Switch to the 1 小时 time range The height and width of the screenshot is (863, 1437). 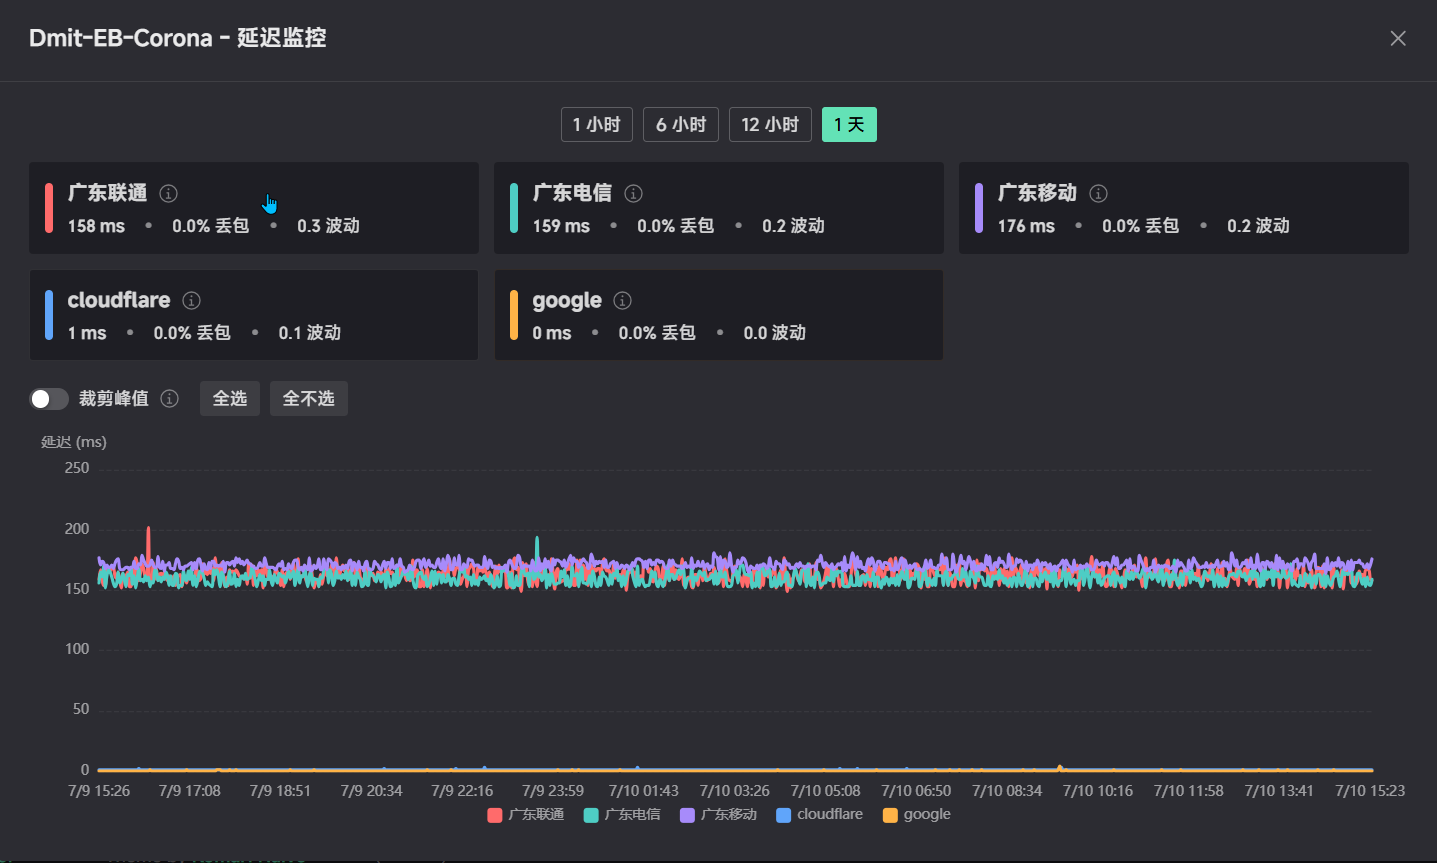[x=597, y=125]
